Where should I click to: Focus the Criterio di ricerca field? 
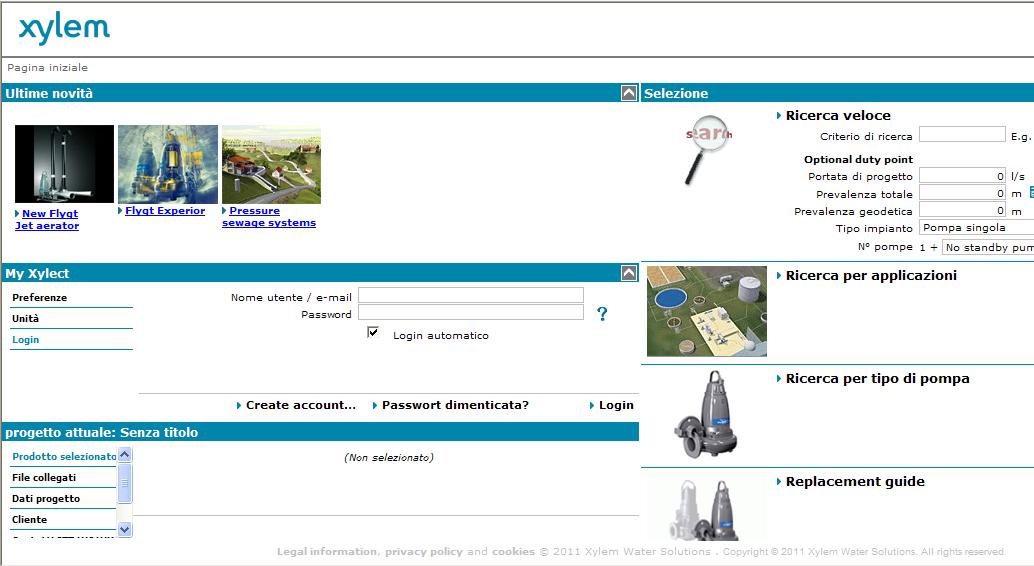[962, 135]
